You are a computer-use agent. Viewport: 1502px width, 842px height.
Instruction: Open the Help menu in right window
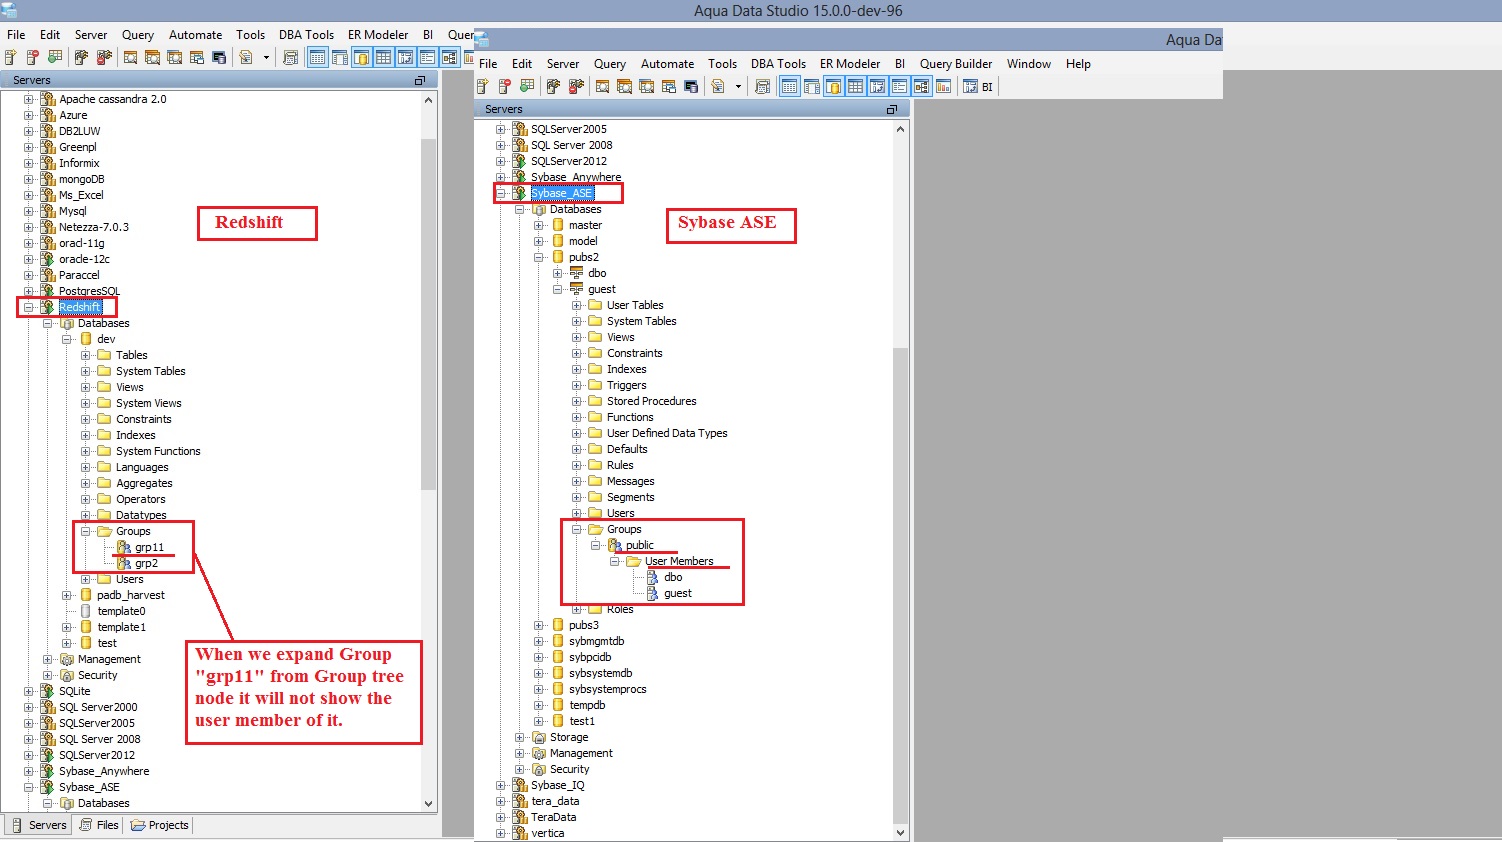click(1078, 64)
